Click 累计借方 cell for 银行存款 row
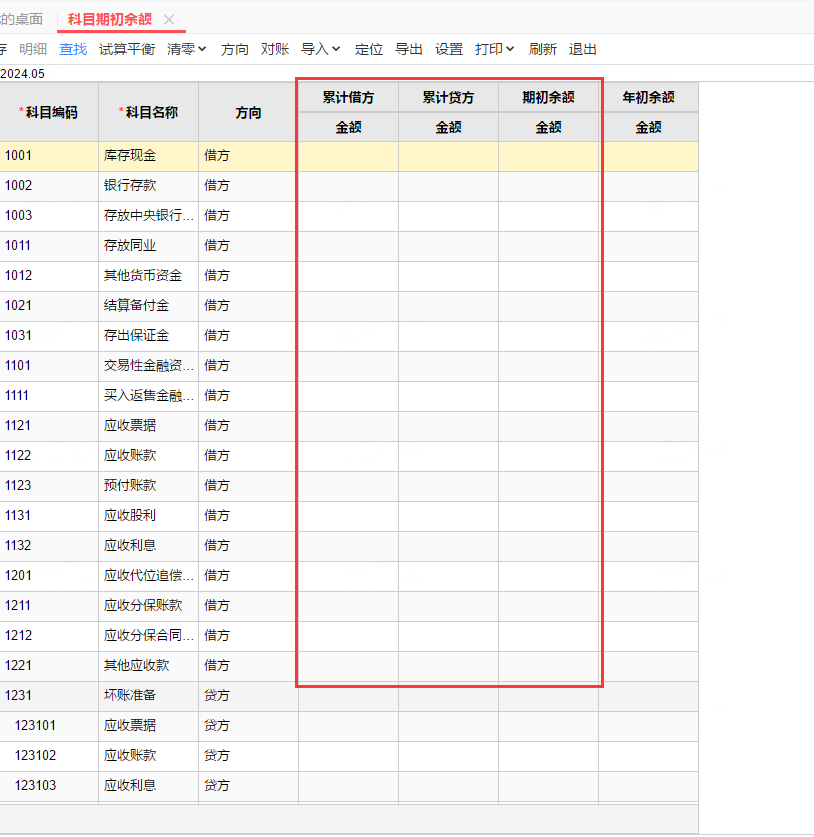Image resolution: width=814 pixels, height=837 pixels. 348,186
